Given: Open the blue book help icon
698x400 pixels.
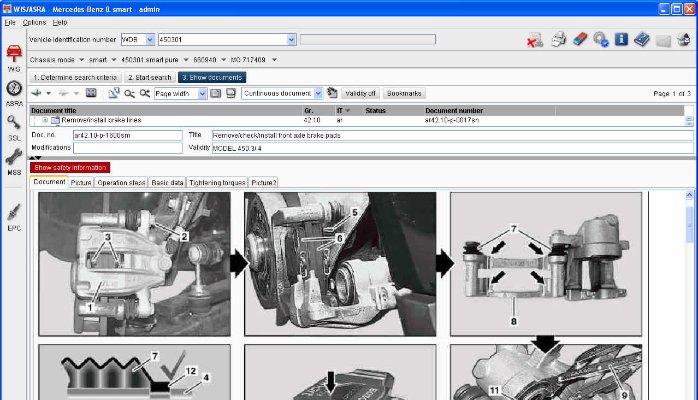Looking at the screenshot, I should 641,39.
